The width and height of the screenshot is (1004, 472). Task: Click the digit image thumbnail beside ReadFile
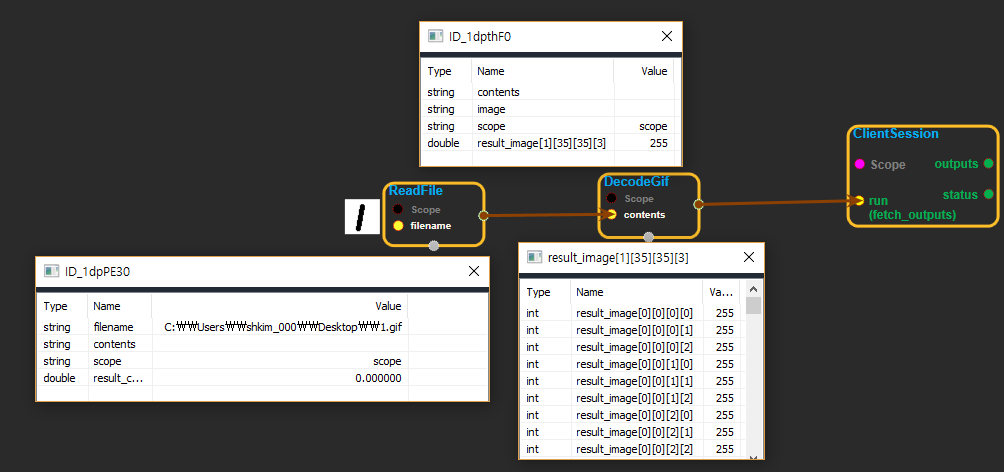[x=361, y=216]
